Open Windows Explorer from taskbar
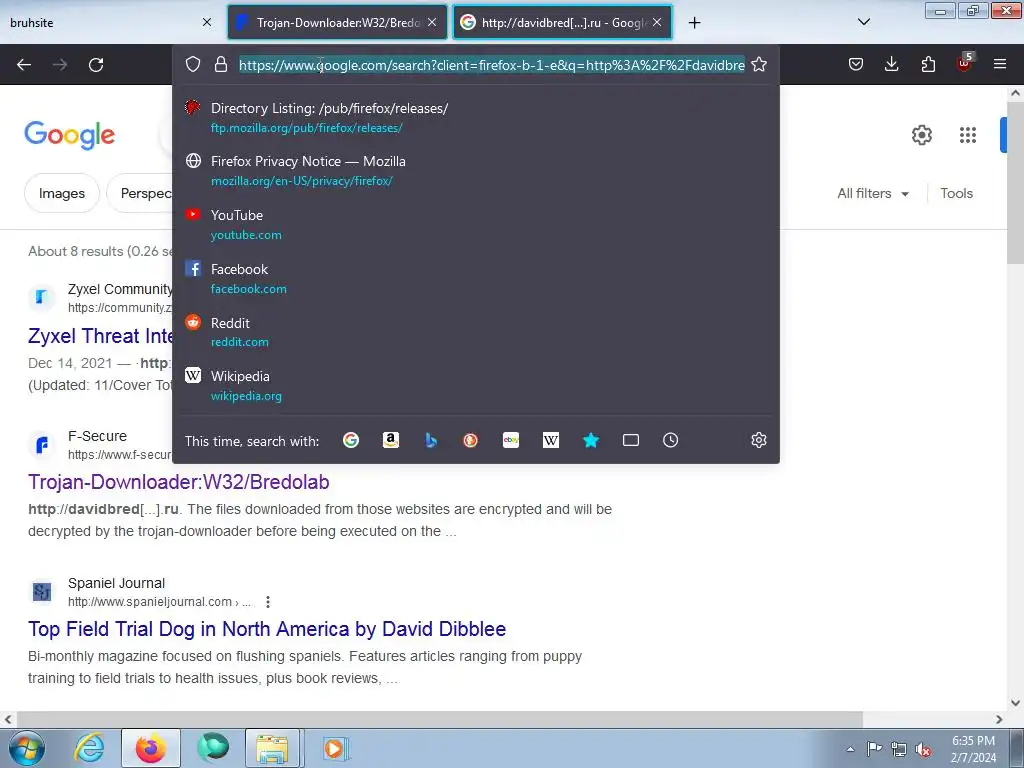1024x768 pixels. tap(272, 748)
